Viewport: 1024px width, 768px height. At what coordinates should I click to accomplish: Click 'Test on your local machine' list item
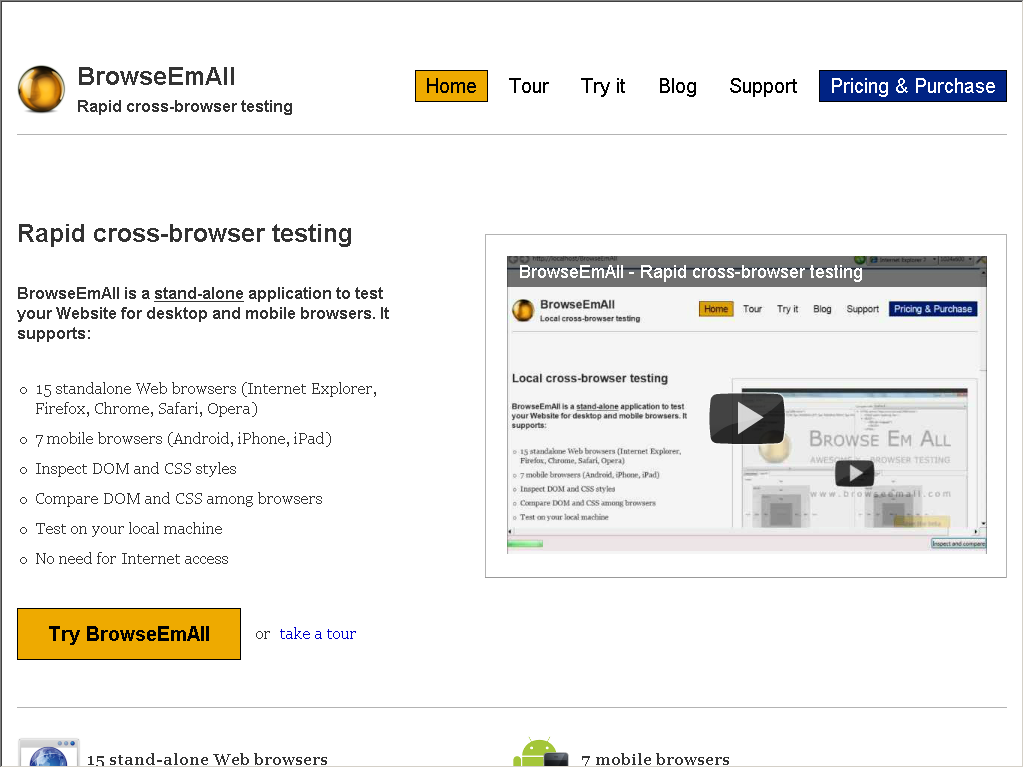[129, 529]
